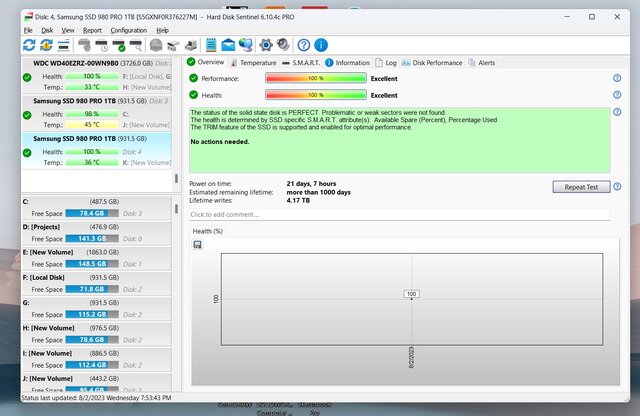640x416 pixels.
Task: Click the speaker sound icon in toolbar
Action: (283, 45)
